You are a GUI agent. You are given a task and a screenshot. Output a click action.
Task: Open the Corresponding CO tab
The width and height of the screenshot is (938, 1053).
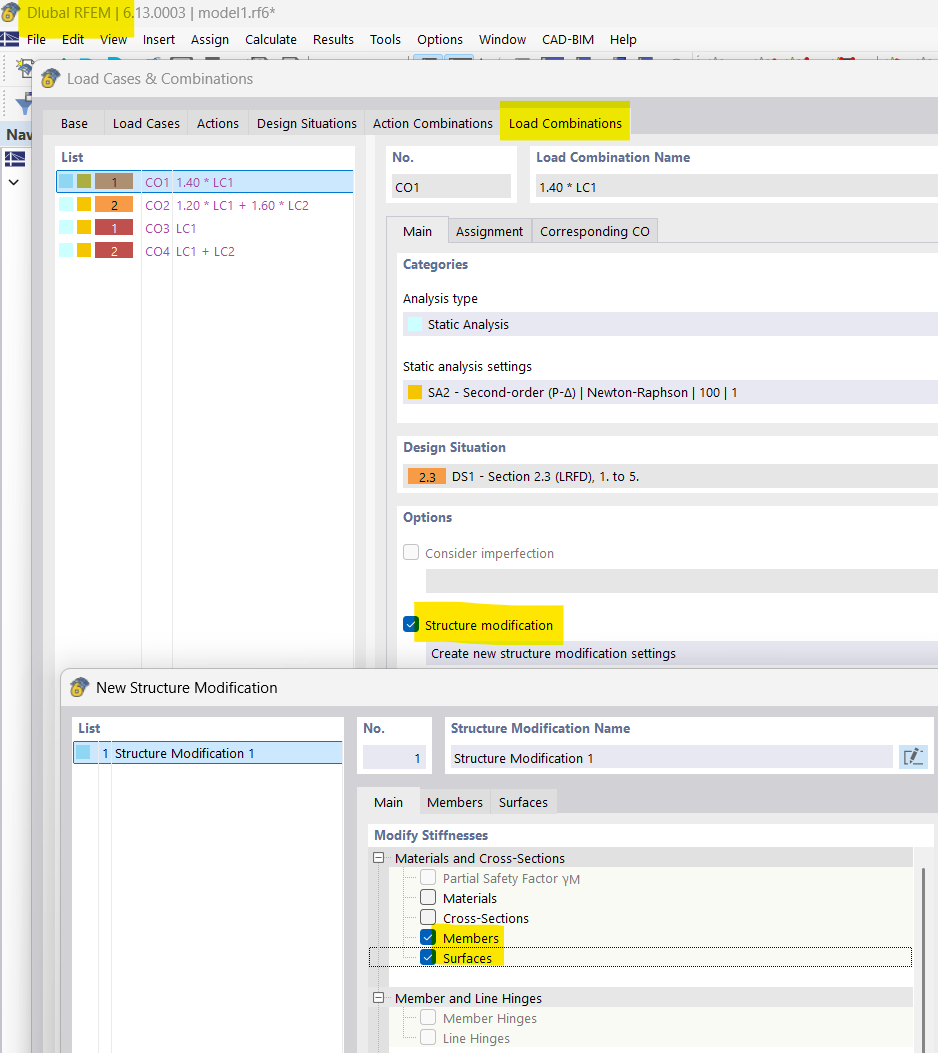594,231
